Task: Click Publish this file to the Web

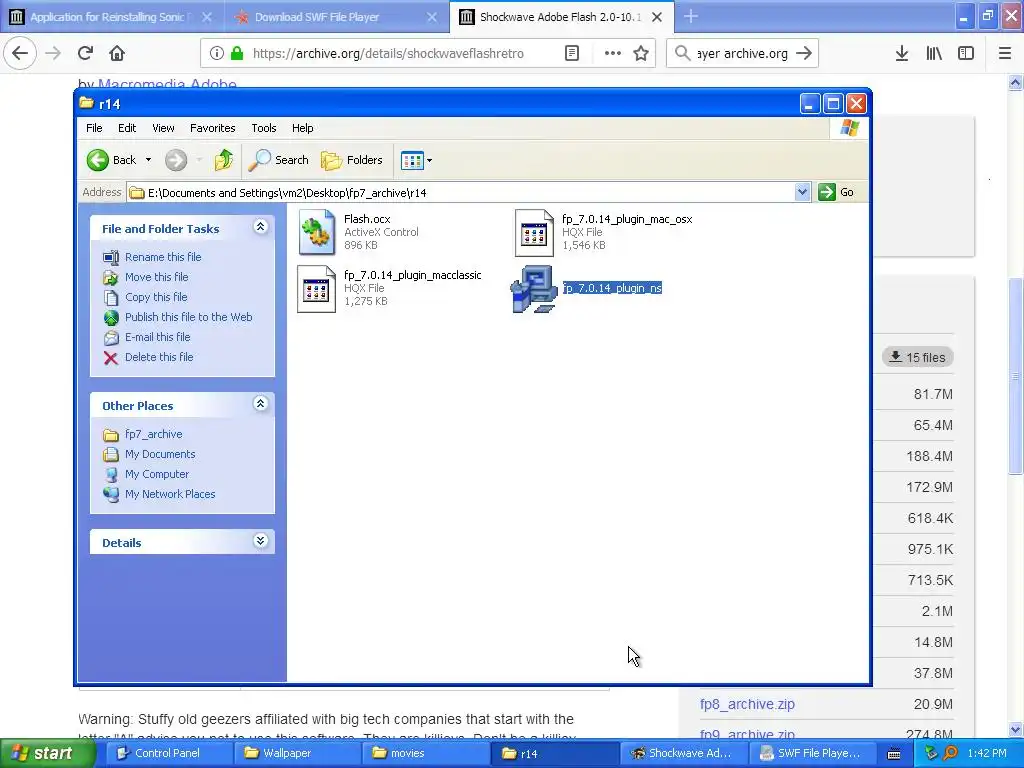Action: point(188,317)
